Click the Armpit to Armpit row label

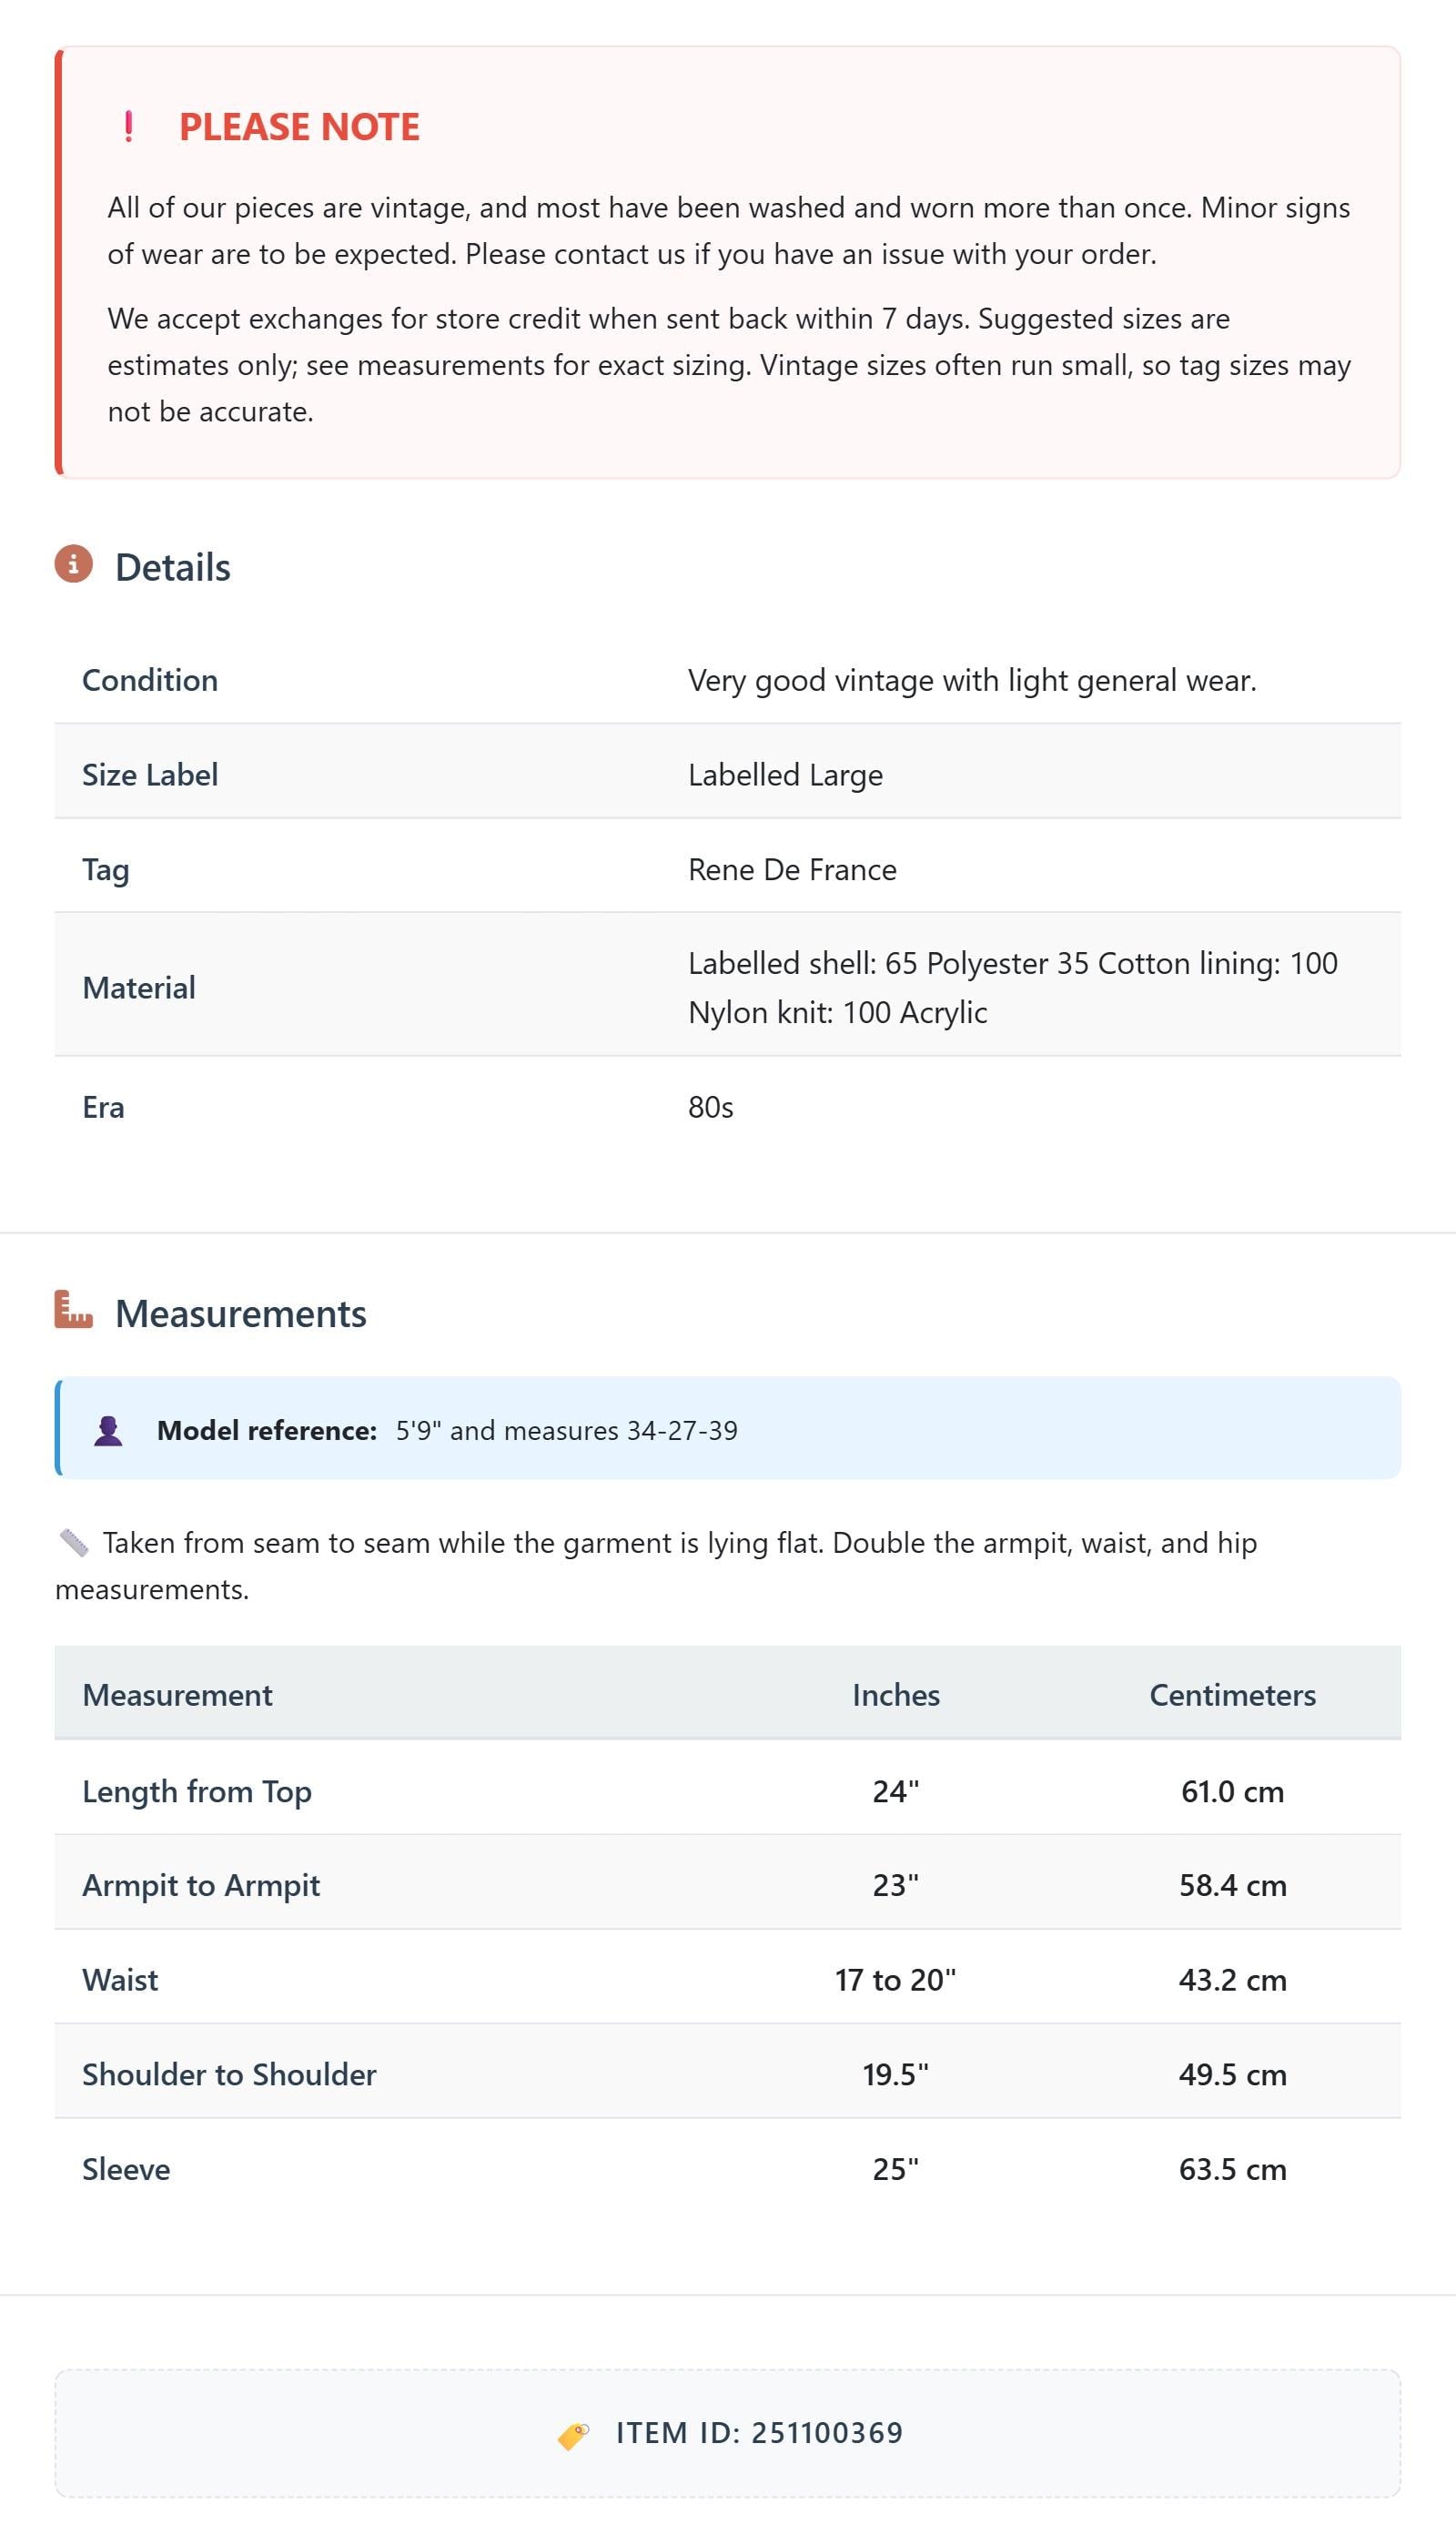click(x=201, y=1885)
